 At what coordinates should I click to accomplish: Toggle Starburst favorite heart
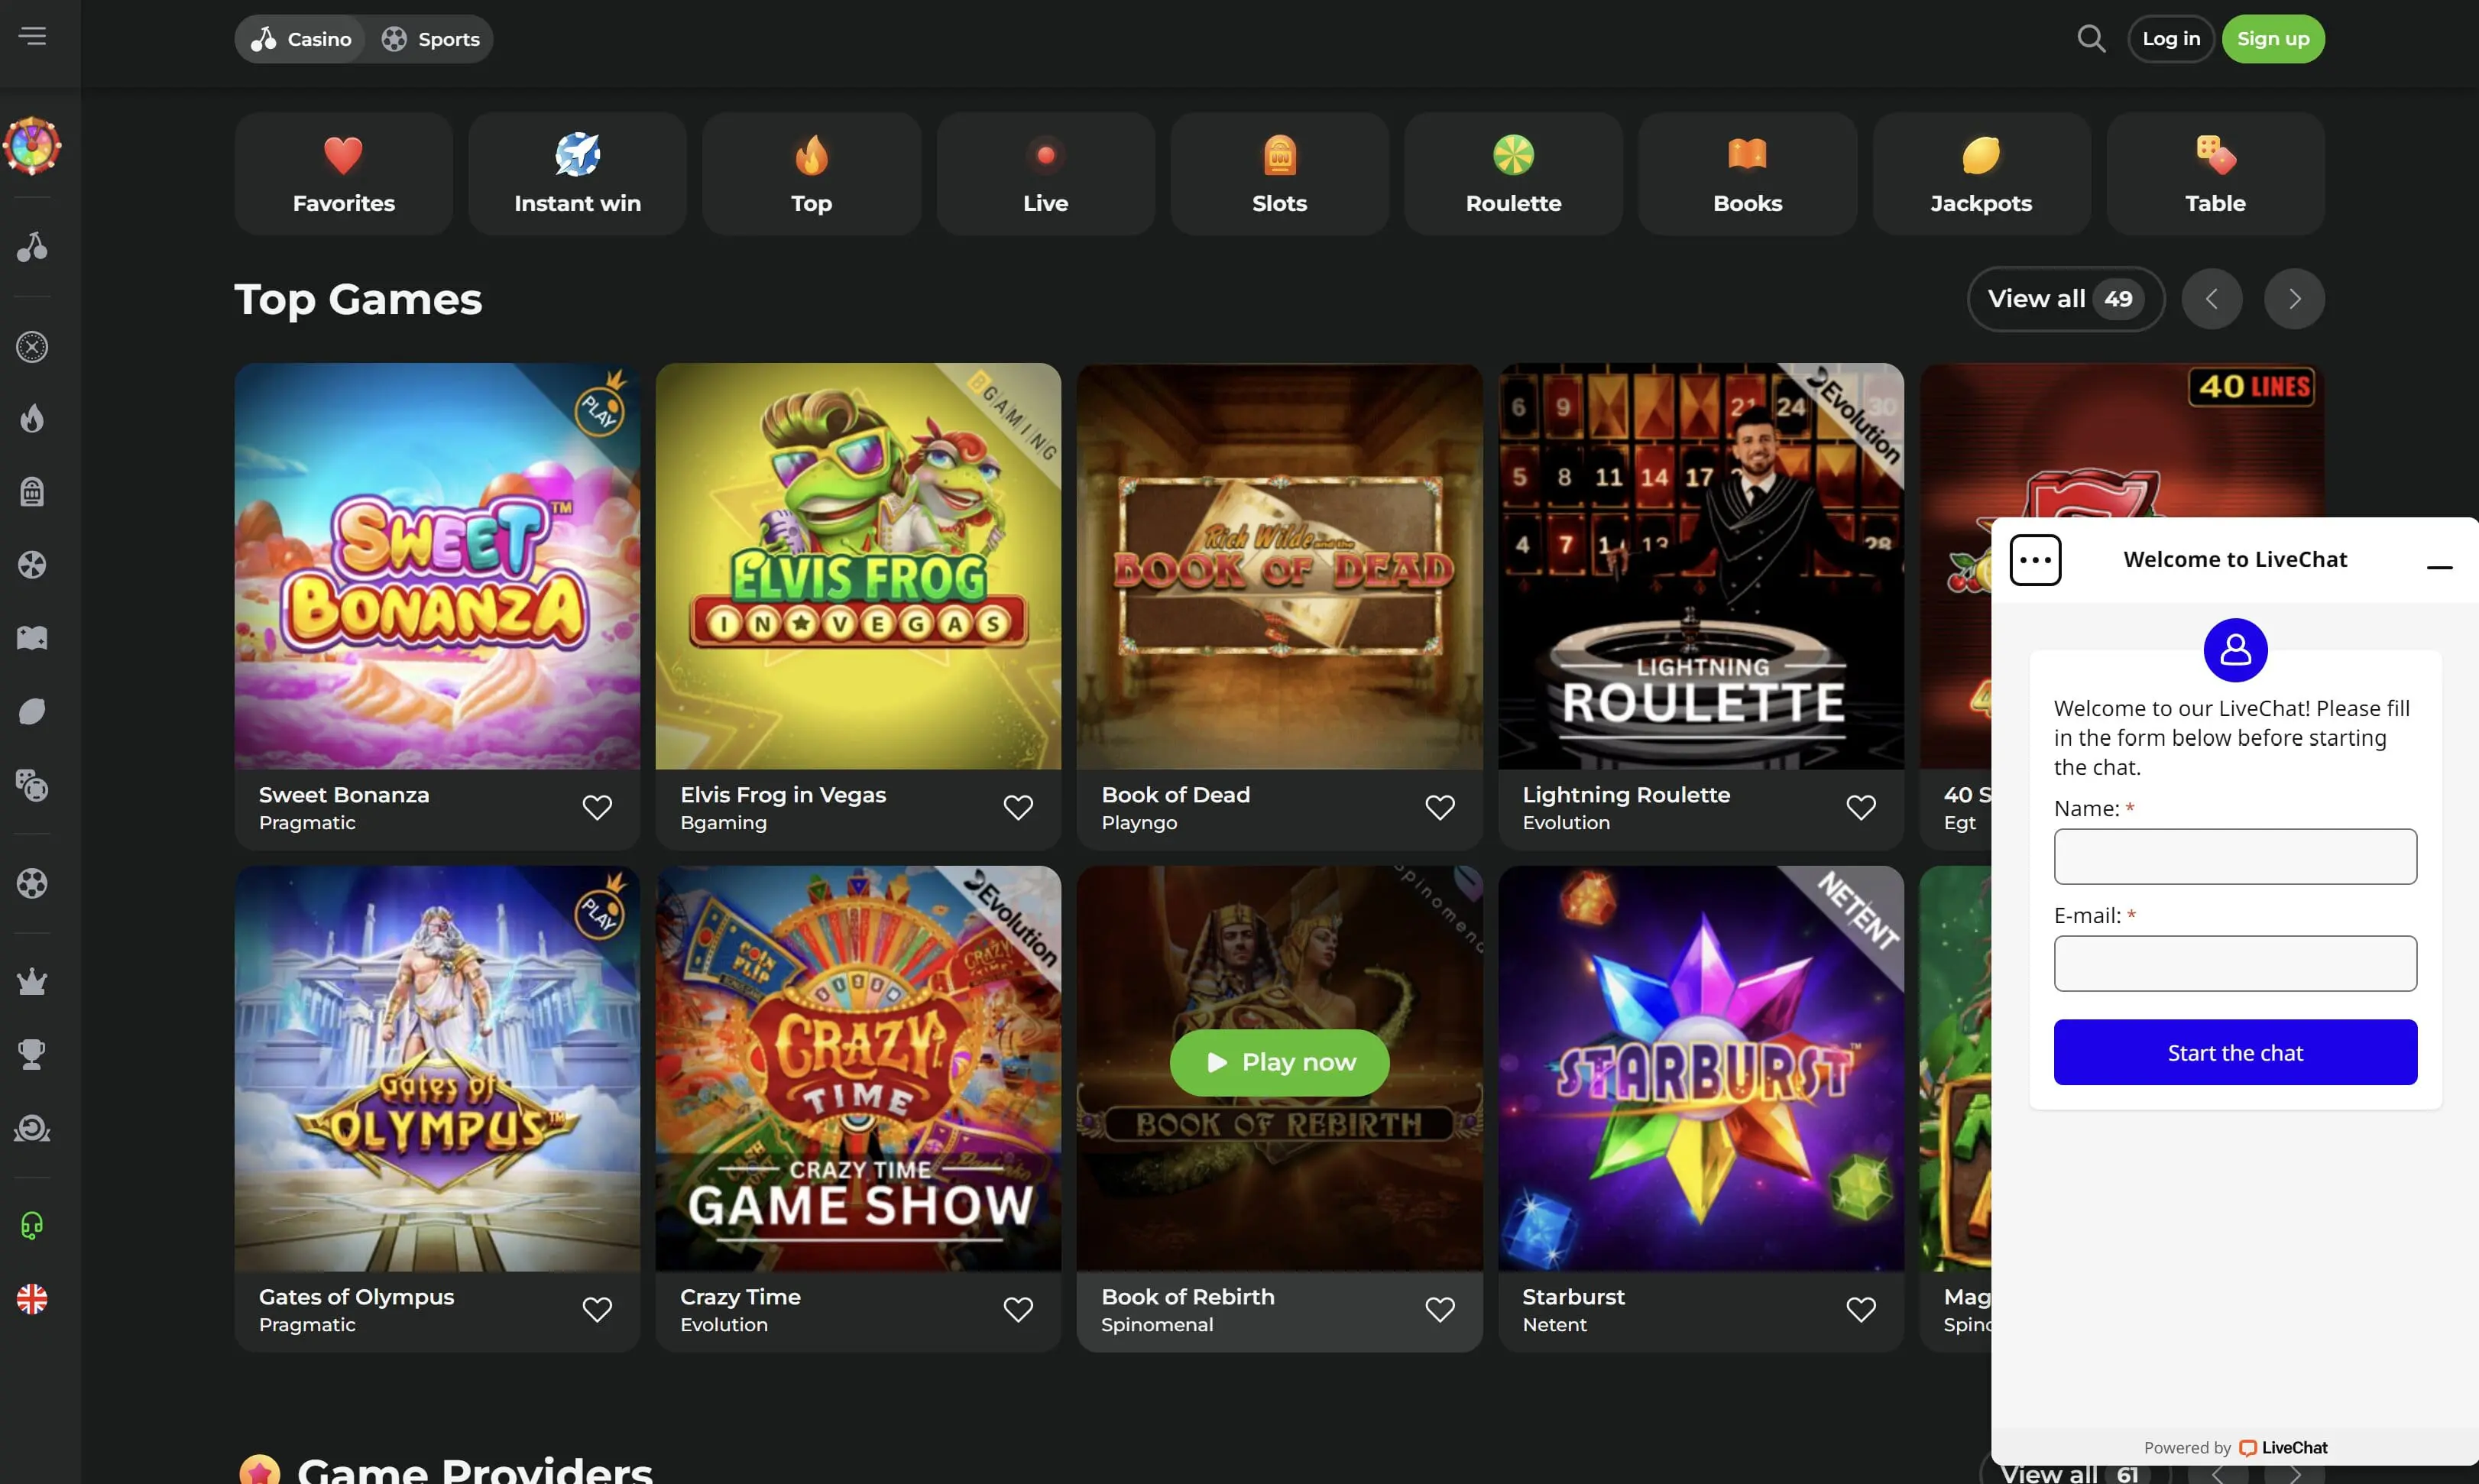1860,1309
